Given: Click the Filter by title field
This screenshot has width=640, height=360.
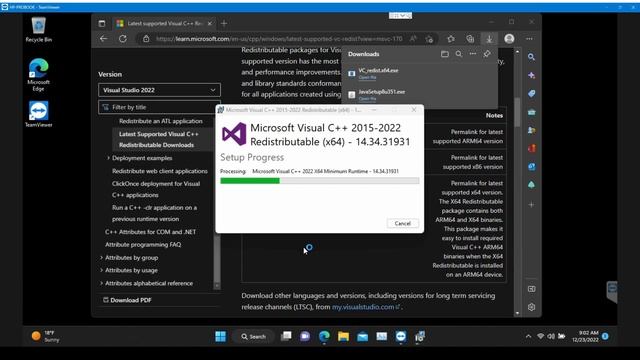Looking at the screenshot, I should coord(159,107).
